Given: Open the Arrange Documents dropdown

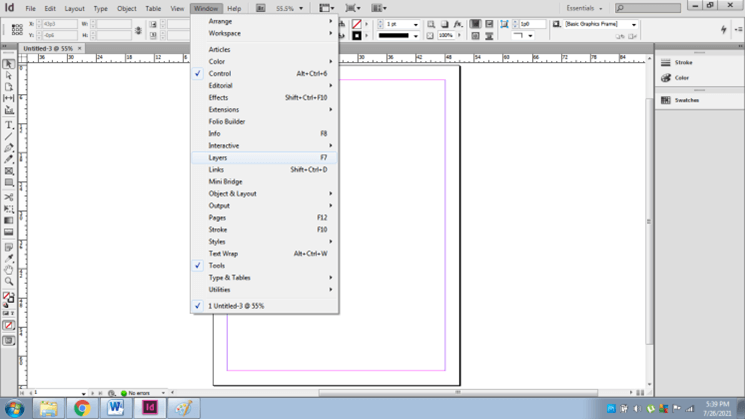Looking at the screenshot, I should 379,8.
